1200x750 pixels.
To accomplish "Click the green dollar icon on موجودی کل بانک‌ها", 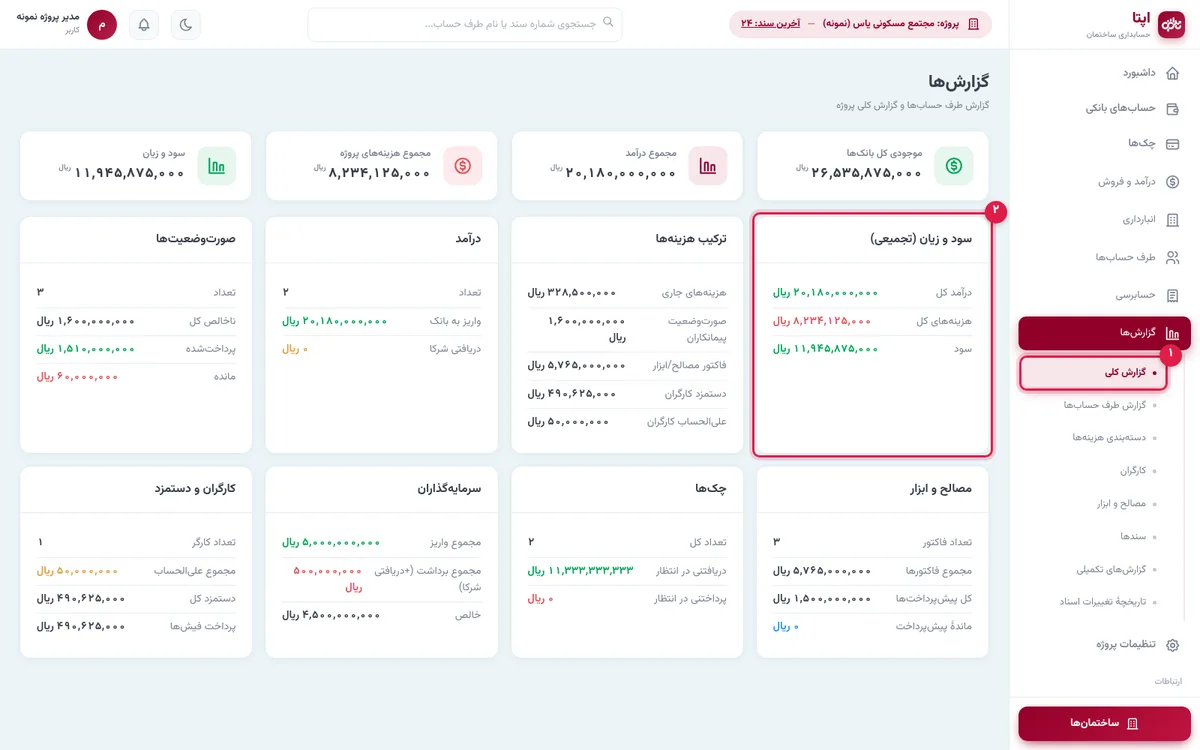I will pos(954,166).
